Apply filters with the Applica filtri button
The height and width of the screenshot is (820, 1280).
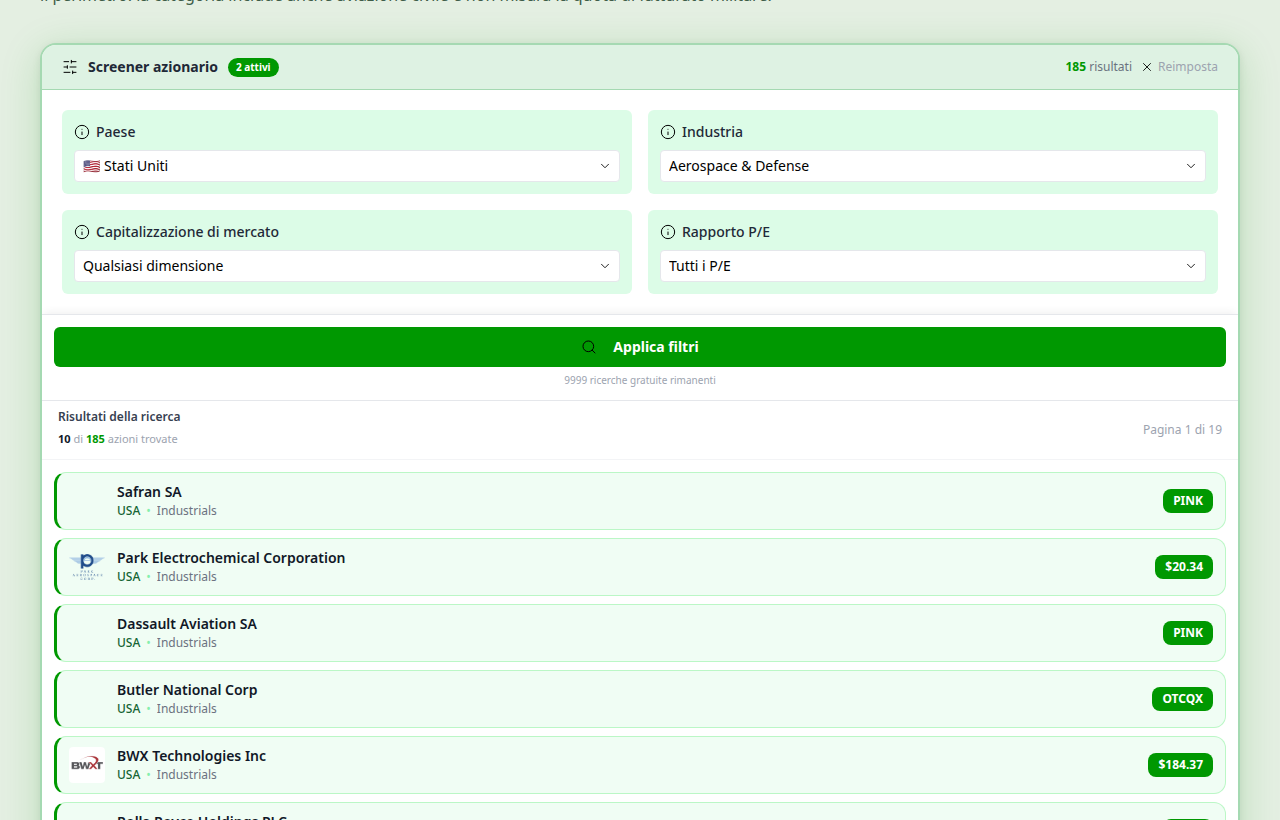click(x=640, y=347)
